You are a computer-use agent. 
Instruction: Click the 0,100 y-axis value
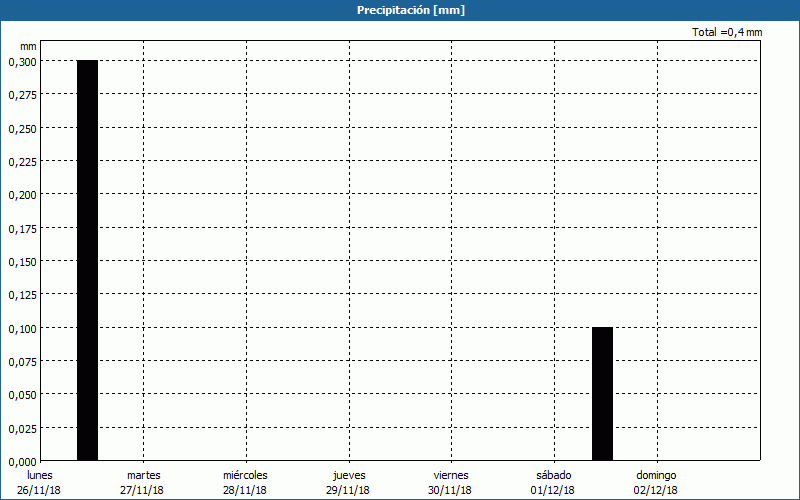pos(23,329)
